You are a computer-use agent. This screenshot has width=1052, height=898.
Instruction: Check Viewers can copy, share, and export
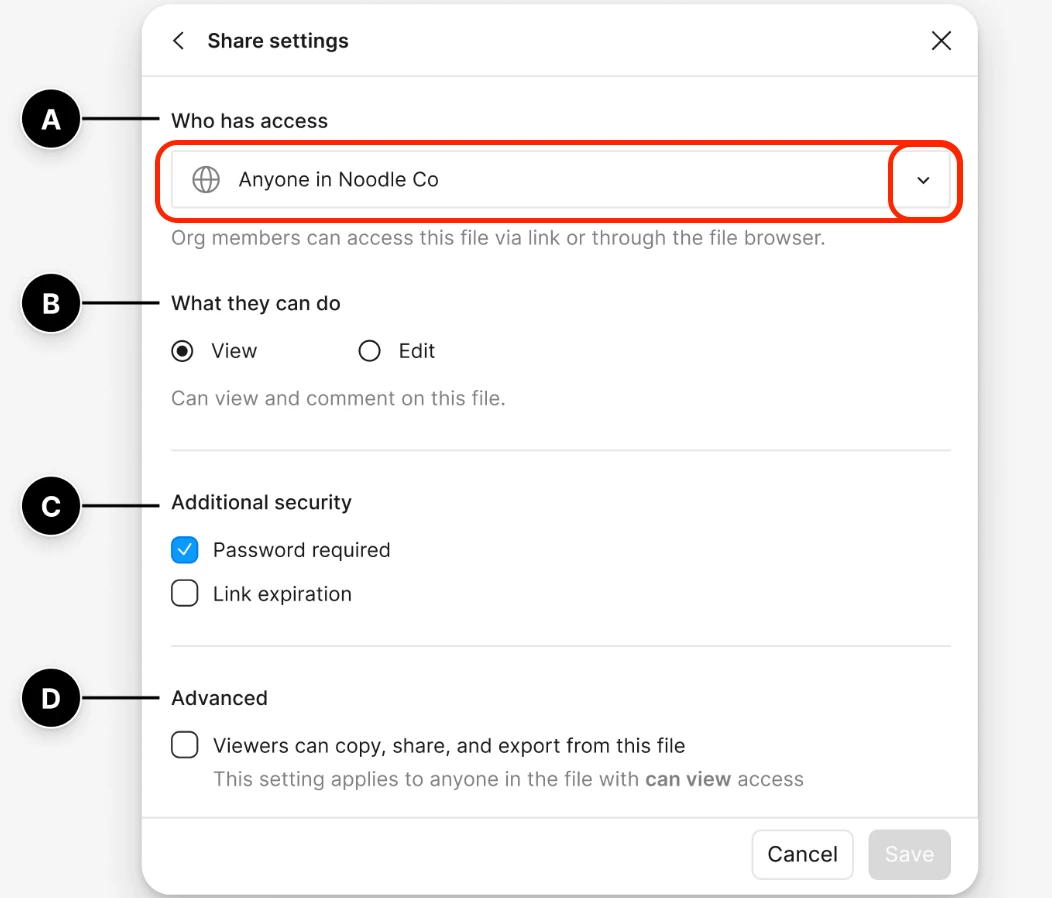185,745
